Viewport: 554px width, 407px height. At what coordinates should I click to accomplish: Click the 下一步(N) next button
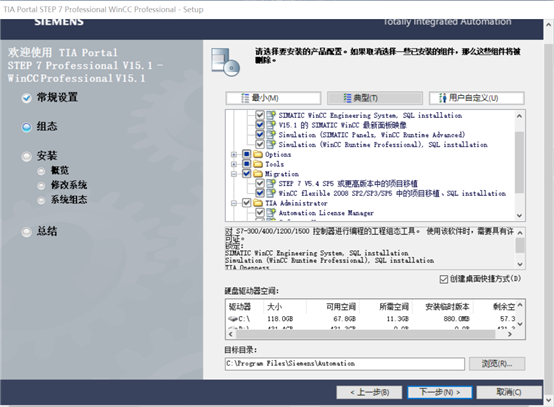tap(440, 392)
